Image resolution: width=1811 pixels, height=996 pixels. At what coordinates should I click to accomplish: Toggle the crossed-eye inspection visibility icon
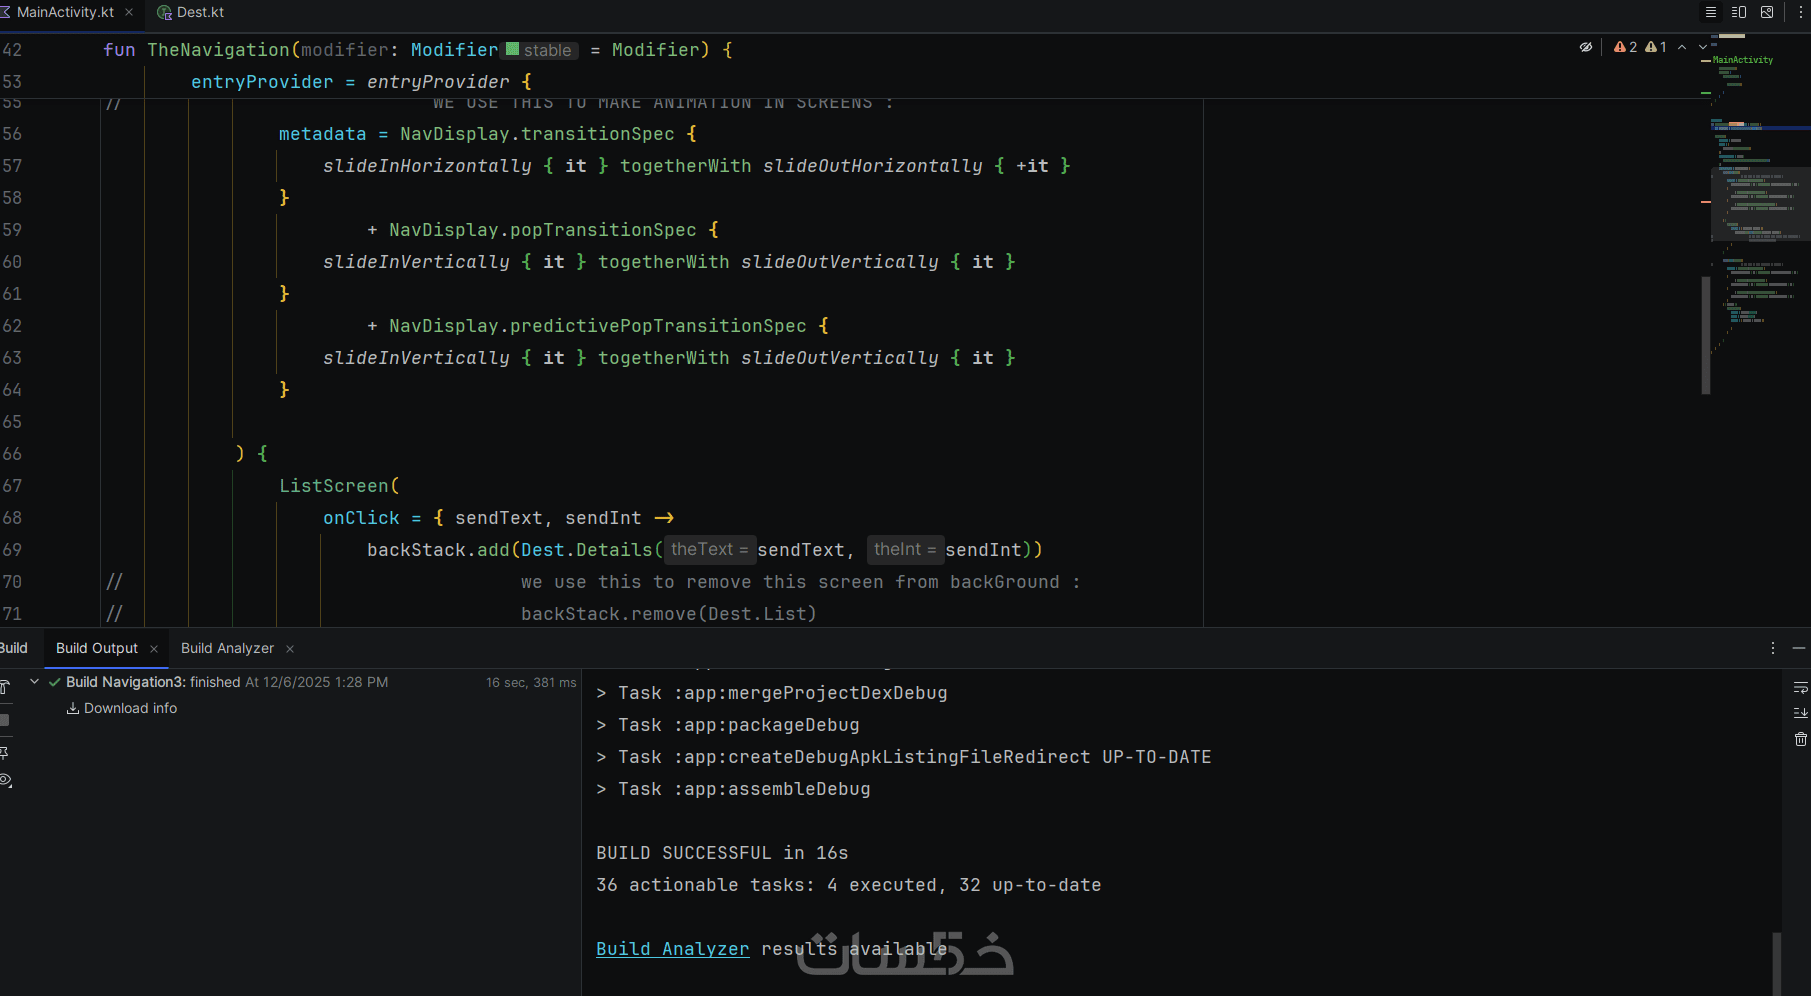coord(1586,47)
